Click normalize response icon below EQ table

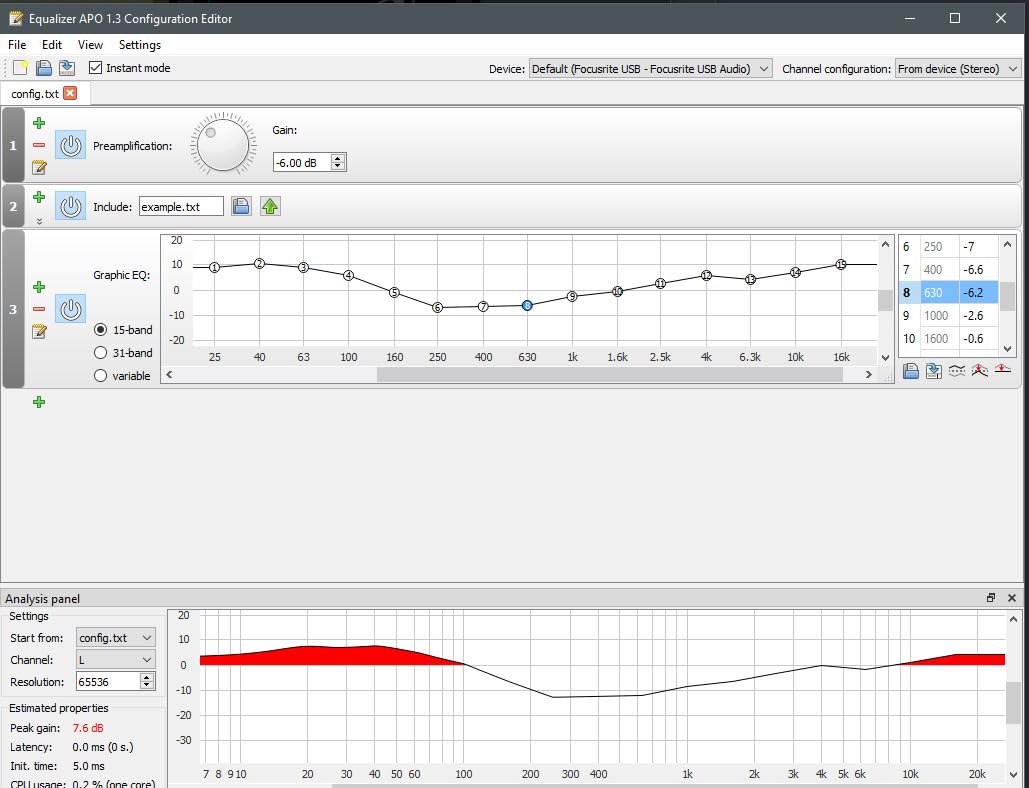click(980, 371)
